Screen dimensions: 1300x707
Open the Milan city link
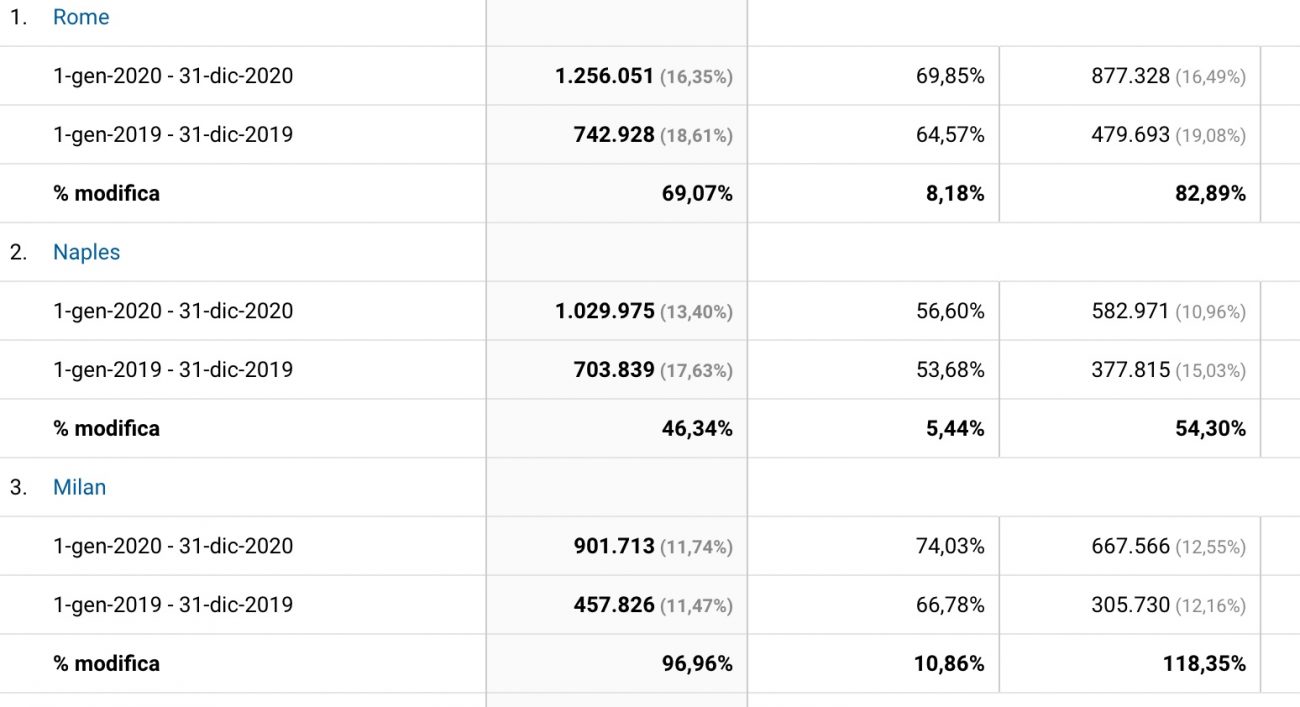pos(79,488)
